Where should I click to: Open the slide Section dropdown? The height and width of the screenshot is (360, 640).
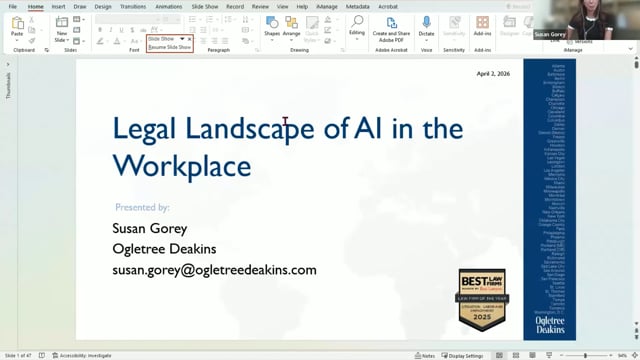(78, 41)
